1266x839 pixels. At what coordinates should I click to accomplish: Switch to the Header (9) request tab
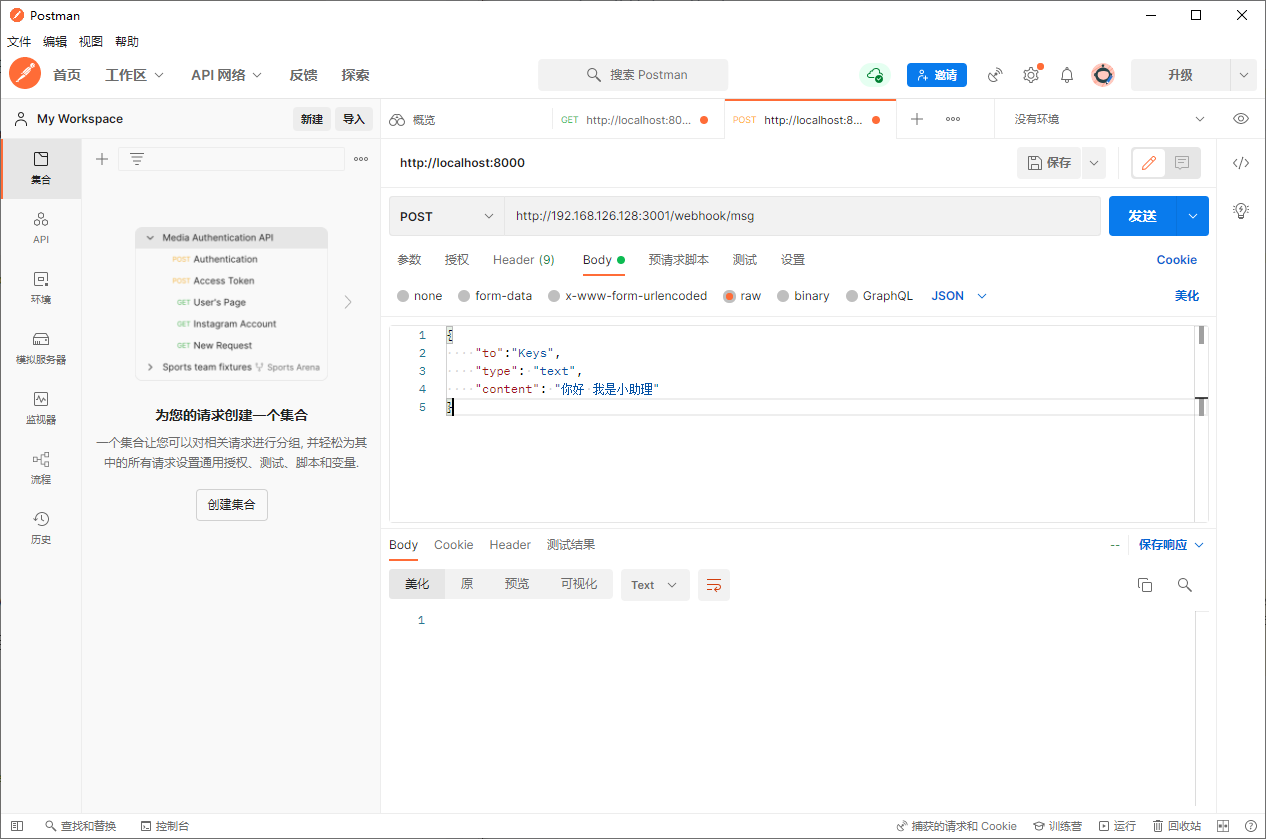523,260
